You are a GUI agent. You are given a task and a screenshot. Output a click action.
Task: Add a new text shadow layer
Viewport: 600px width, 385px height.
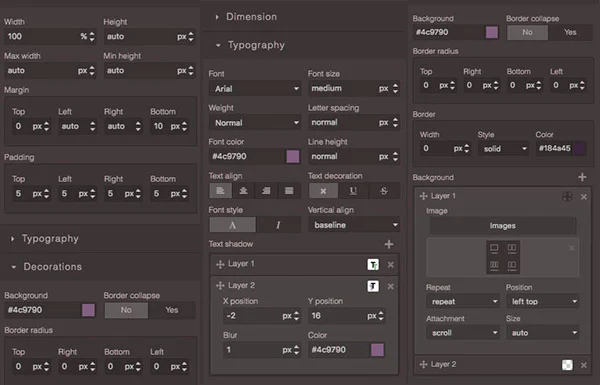coord(389,244)
